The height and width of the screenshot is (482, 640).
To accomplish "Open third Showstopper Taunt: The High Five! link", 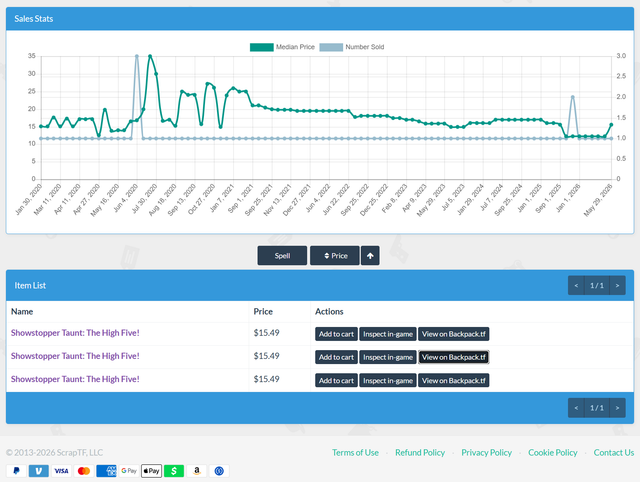I will [x=75, y=379].
